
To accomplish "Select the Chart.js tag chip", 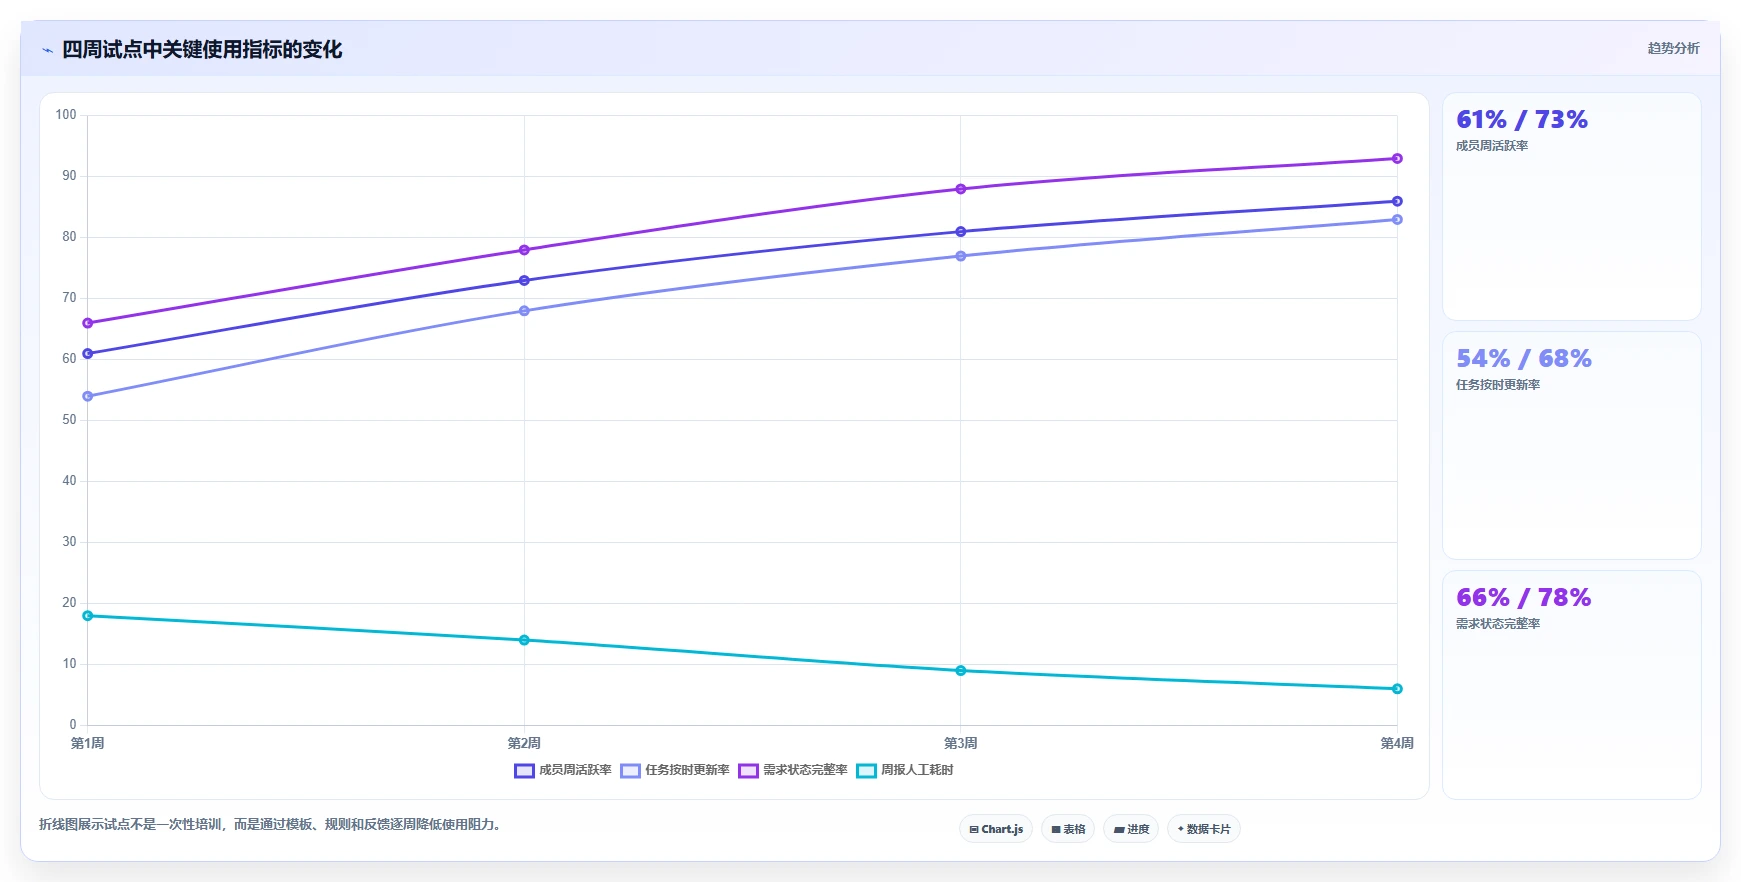I will (996, 829).
